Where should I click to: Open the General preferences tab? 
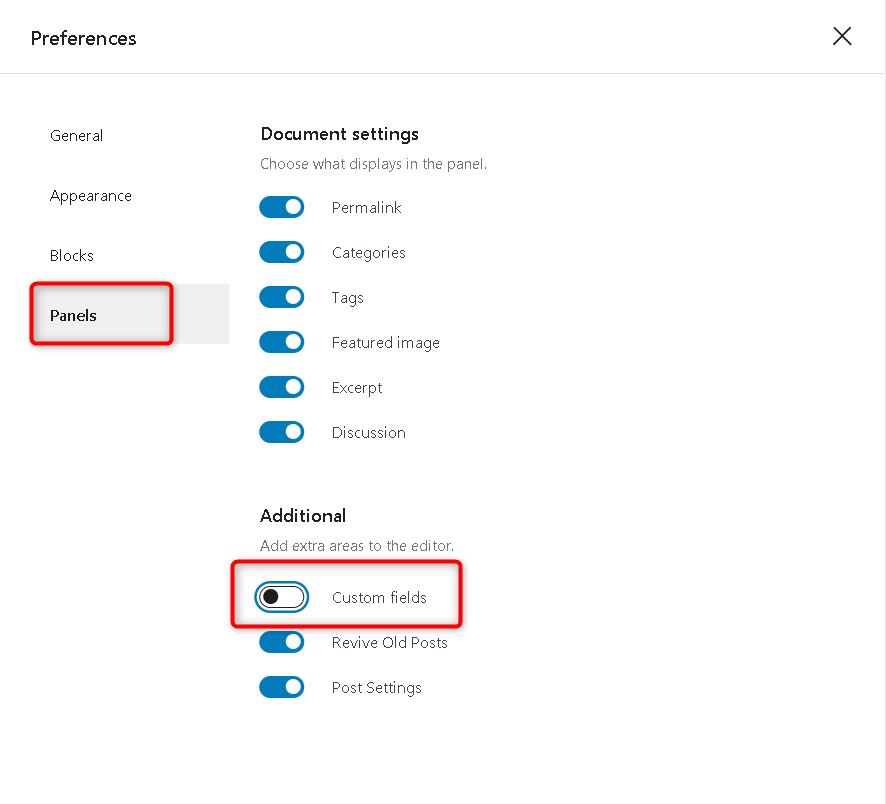point(77,136)
